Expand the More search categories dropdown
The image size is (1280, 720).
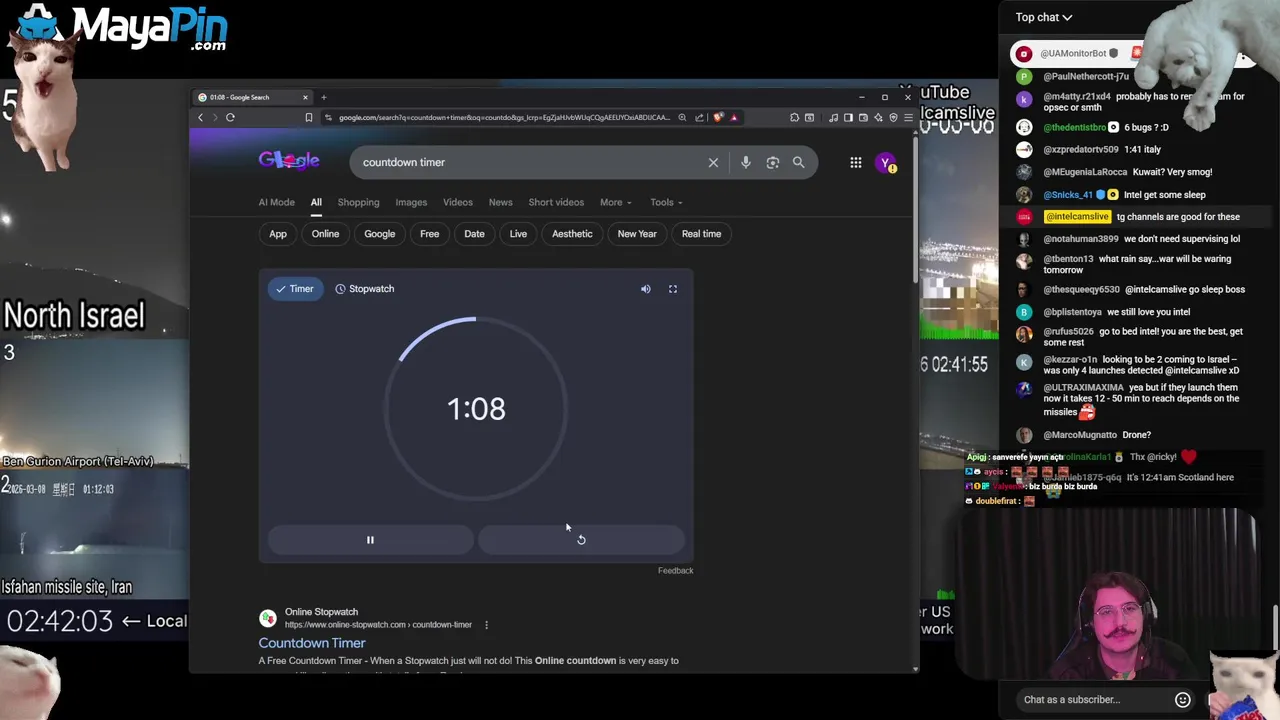pos(615,202)
